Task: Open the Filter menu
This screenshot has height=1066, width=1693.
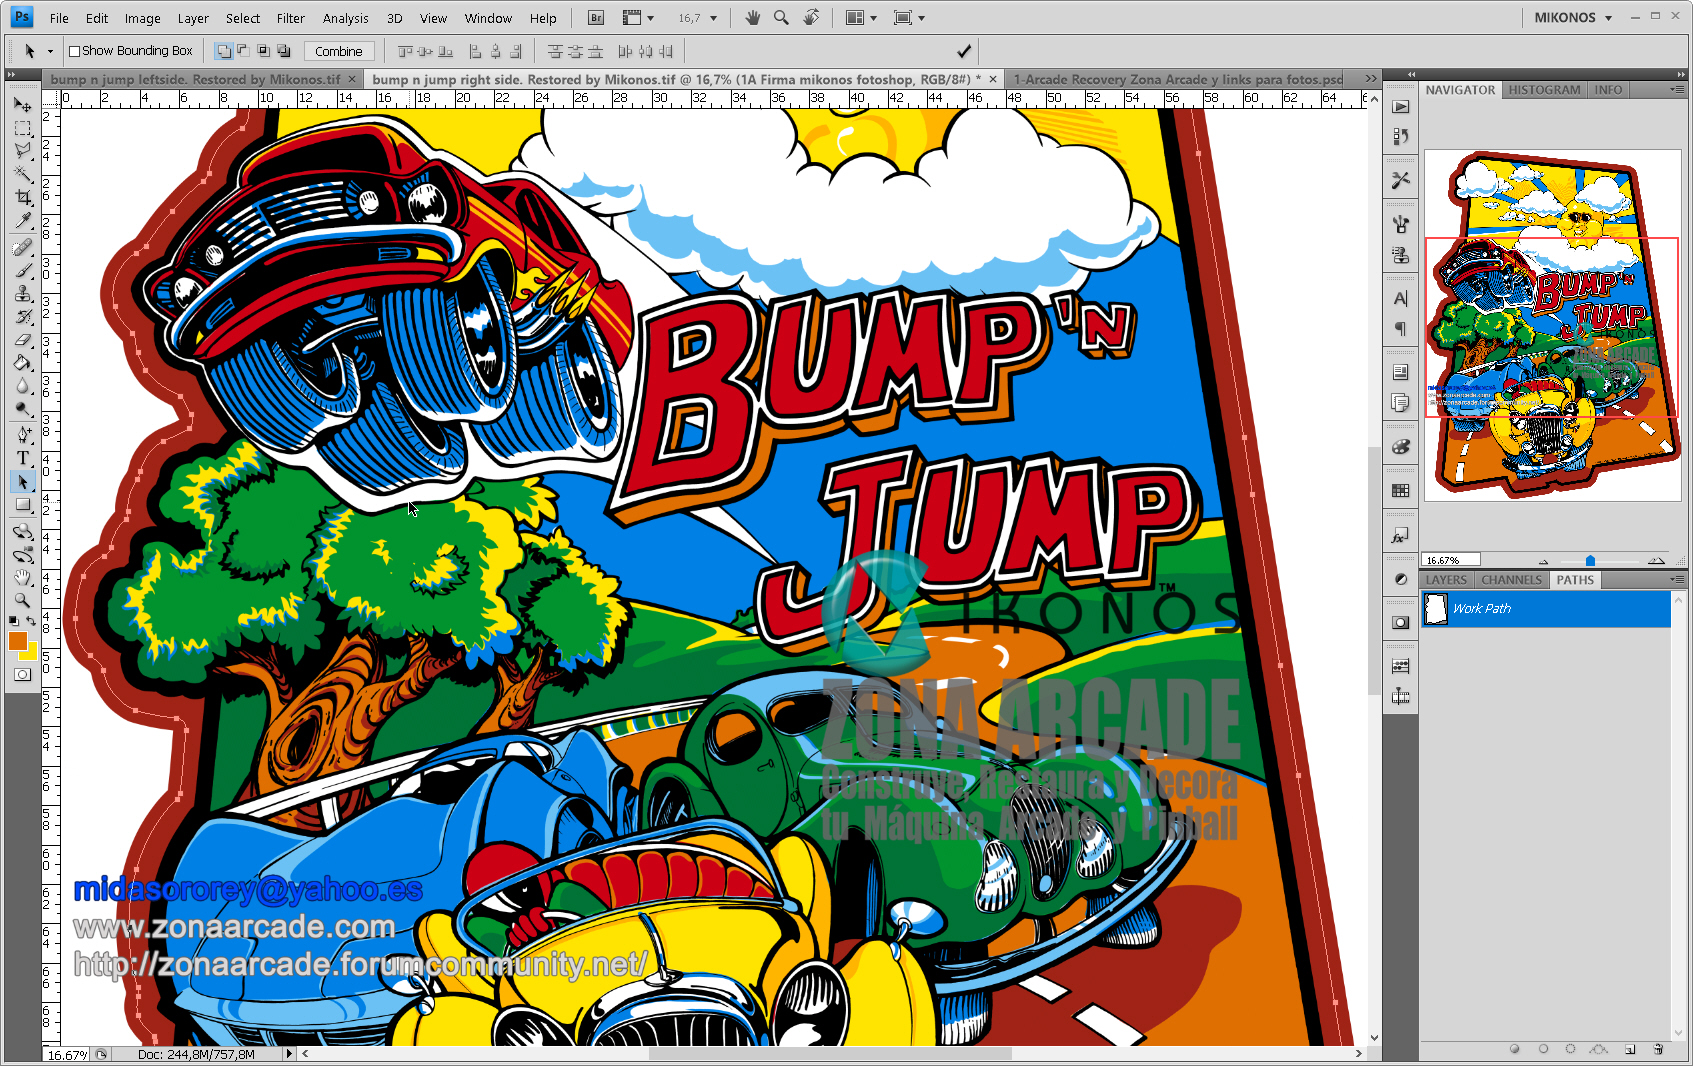Action: pyautogui.click(x=290, y=17)
